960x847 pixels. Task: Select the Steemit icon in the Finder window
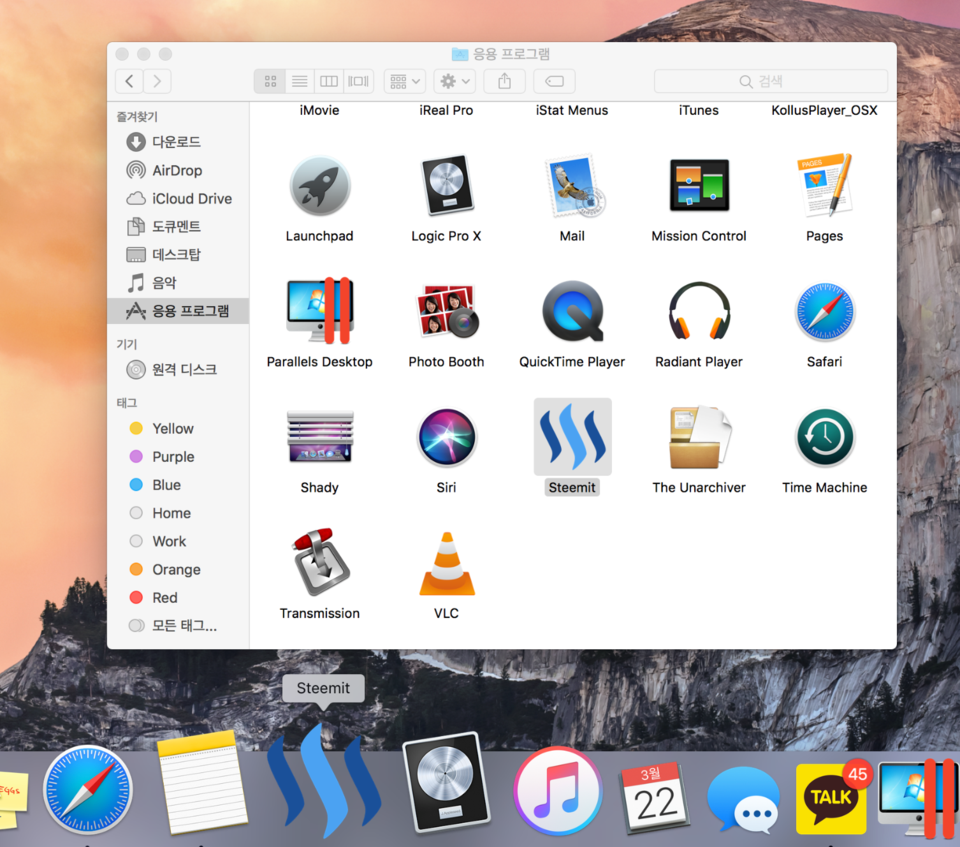coord(572,437)
